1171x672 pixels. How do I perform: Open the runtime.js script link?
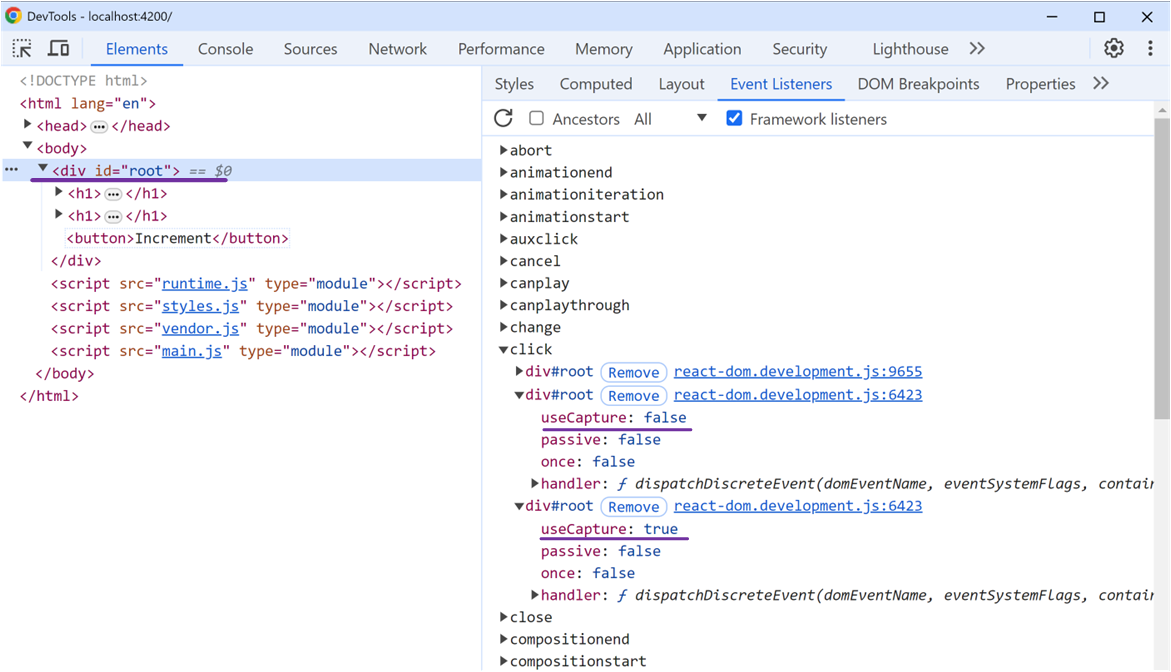pyautogui.click(x=205, y=283)
